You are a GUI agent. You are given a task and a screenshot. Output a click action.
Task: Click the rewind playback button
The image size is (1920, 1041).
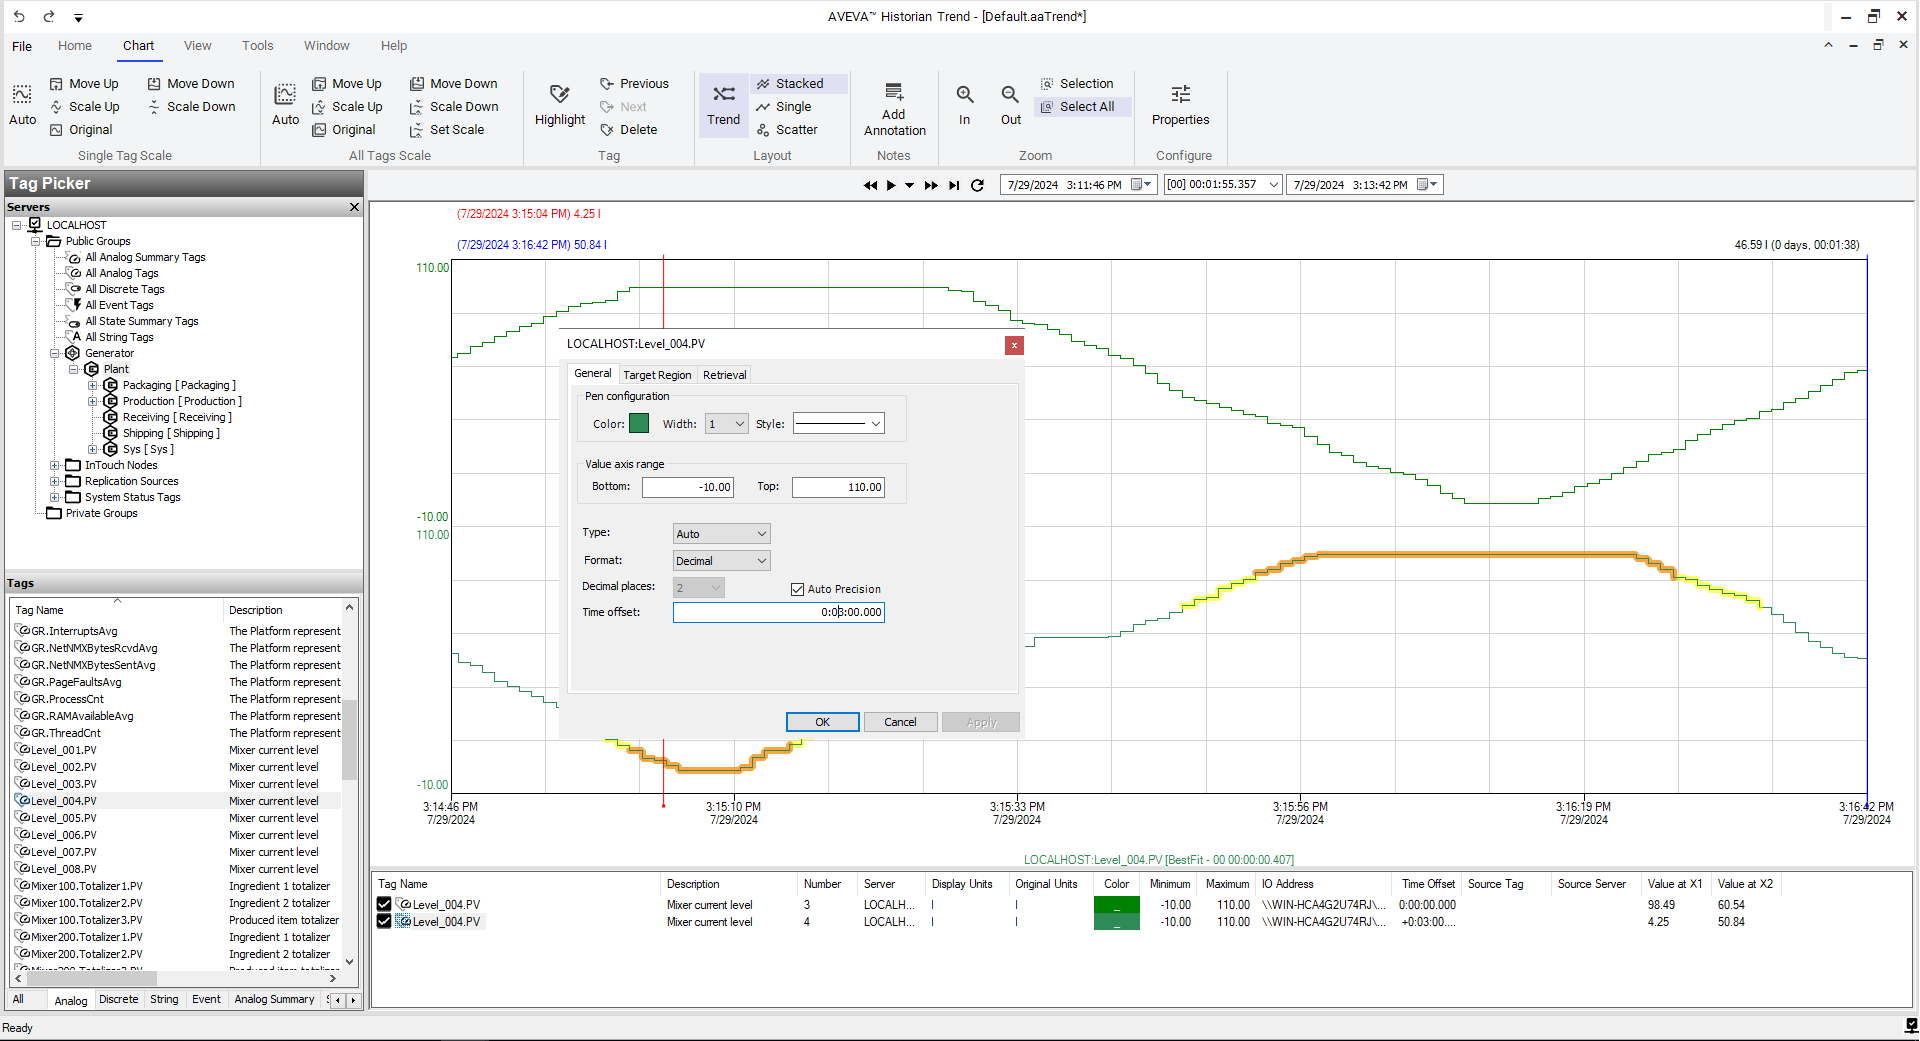870,185
